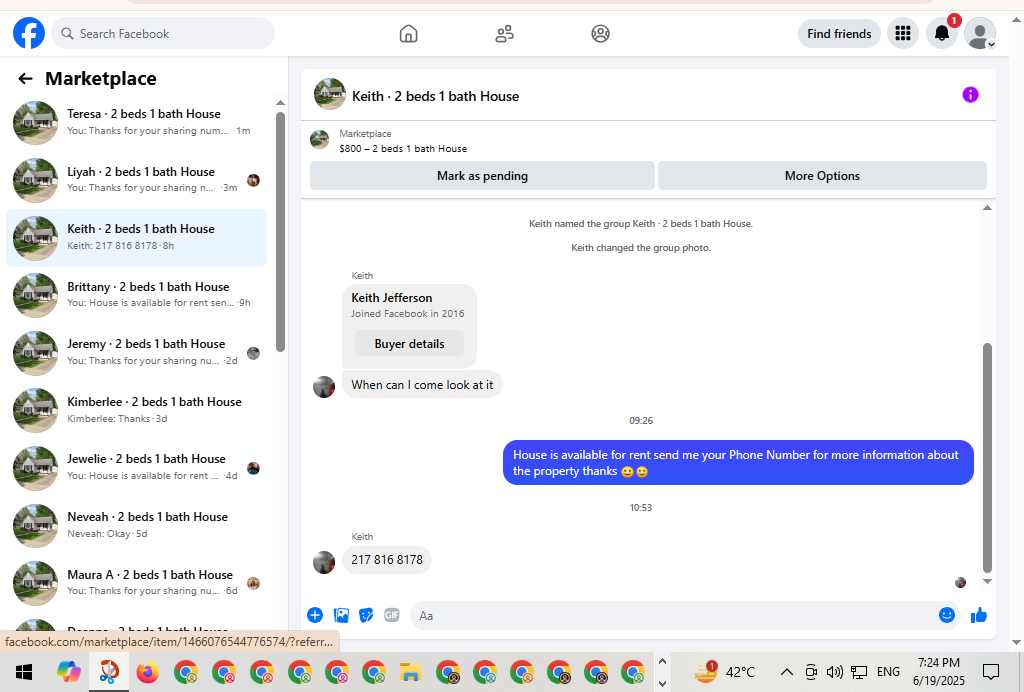Send a thumbs up like
This screenshot has width=1024, height=692.
(x=978, y=615)
